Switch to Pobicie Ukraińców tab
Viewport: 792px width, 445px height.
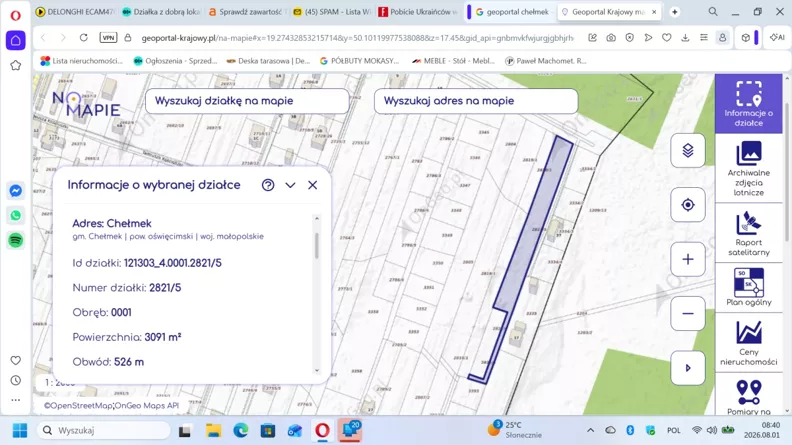click(419, 12)
